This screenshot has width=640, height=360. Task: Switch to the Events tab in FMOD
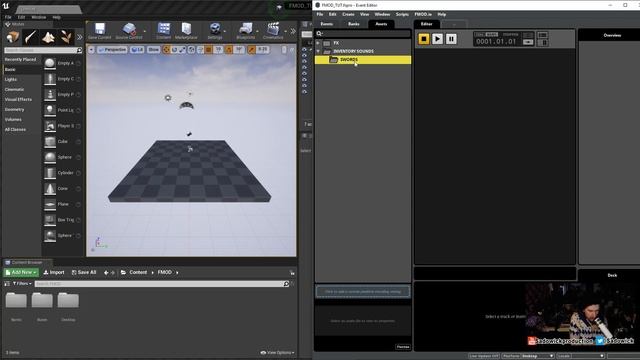327,24
